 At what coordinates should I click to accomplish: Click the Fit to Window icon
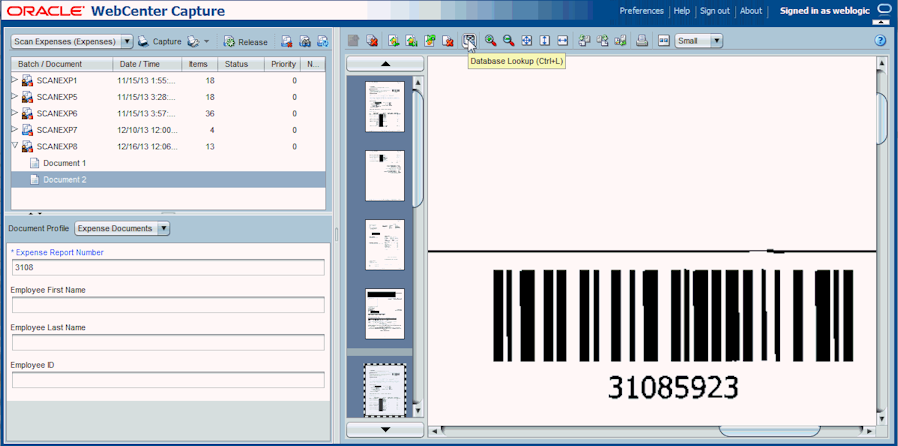(x=527, y=41)
